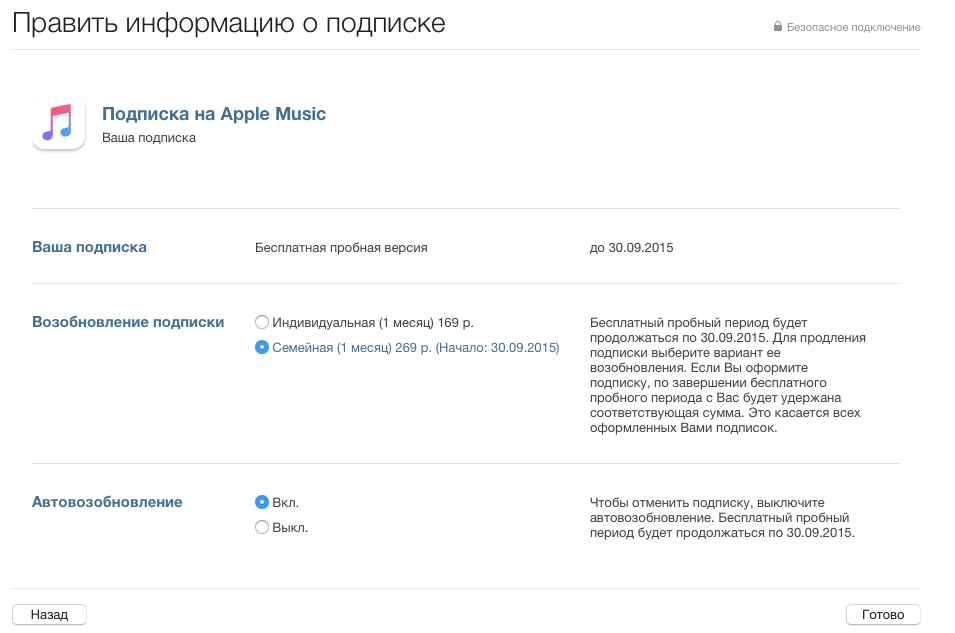Viewport: 955px width, 633px height.
Task: Open the Подписка на Apple Music title link
Action: [x=214, y=114]
